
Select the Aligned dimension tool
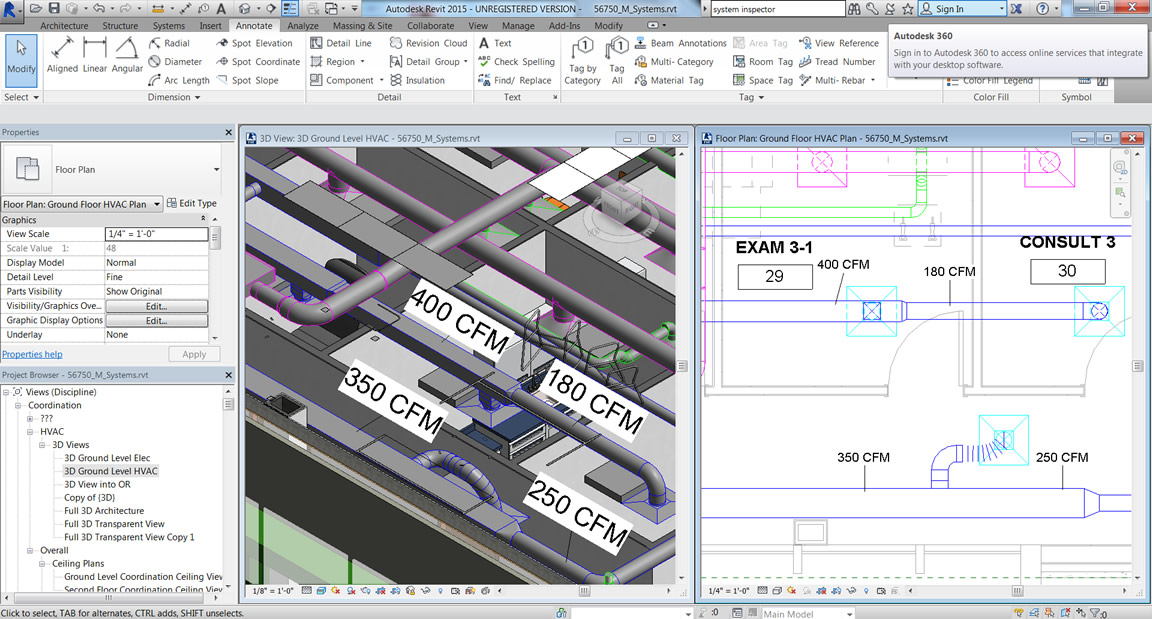[x=62, y=55]
